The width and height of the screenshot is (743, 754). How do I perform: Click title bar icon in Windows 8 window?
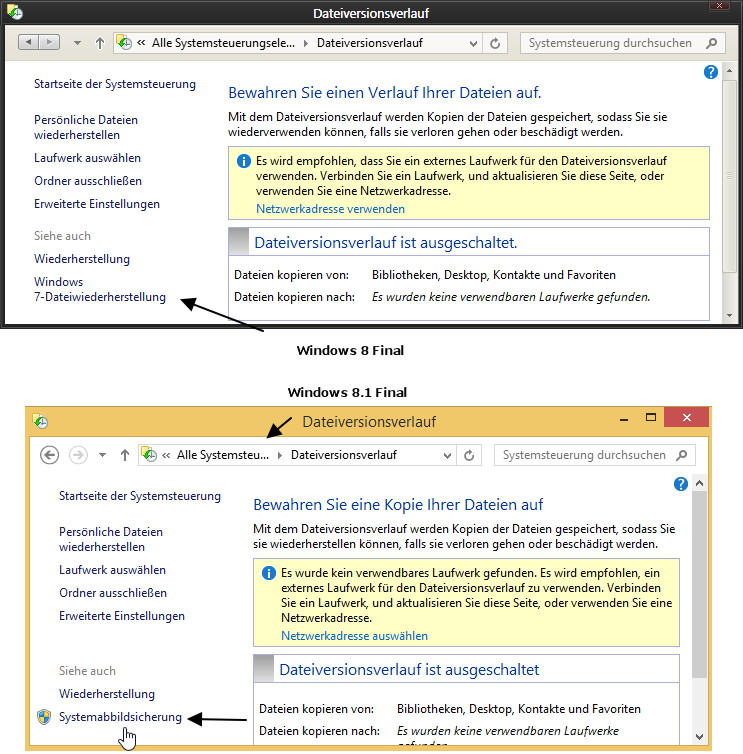tap(14, 13)
